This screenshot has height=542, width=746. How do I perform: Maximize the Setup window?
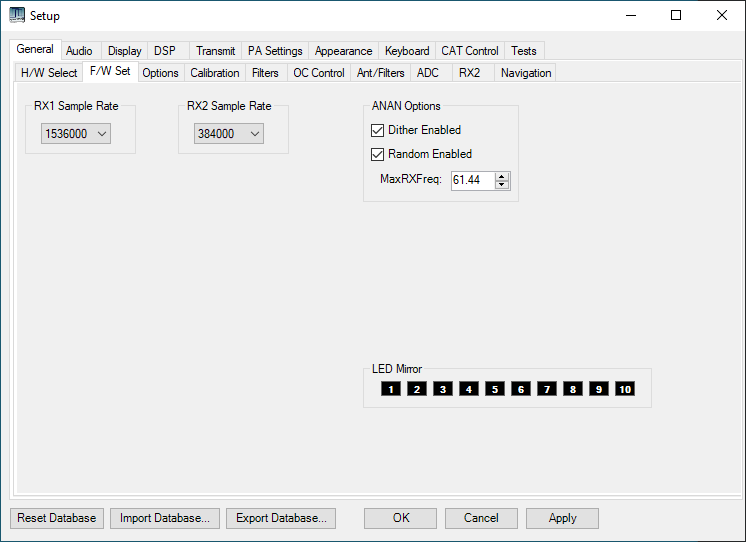[676, 15]
